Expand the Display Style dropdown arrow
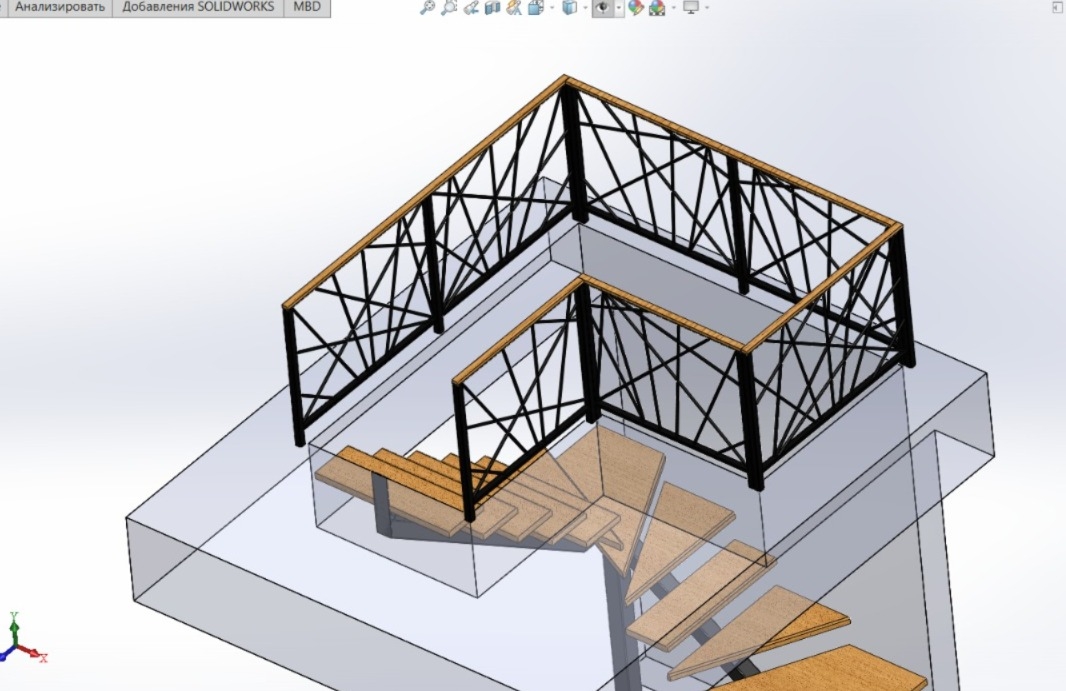Screen dimensions: 1066x691 [x=584, y=8]
